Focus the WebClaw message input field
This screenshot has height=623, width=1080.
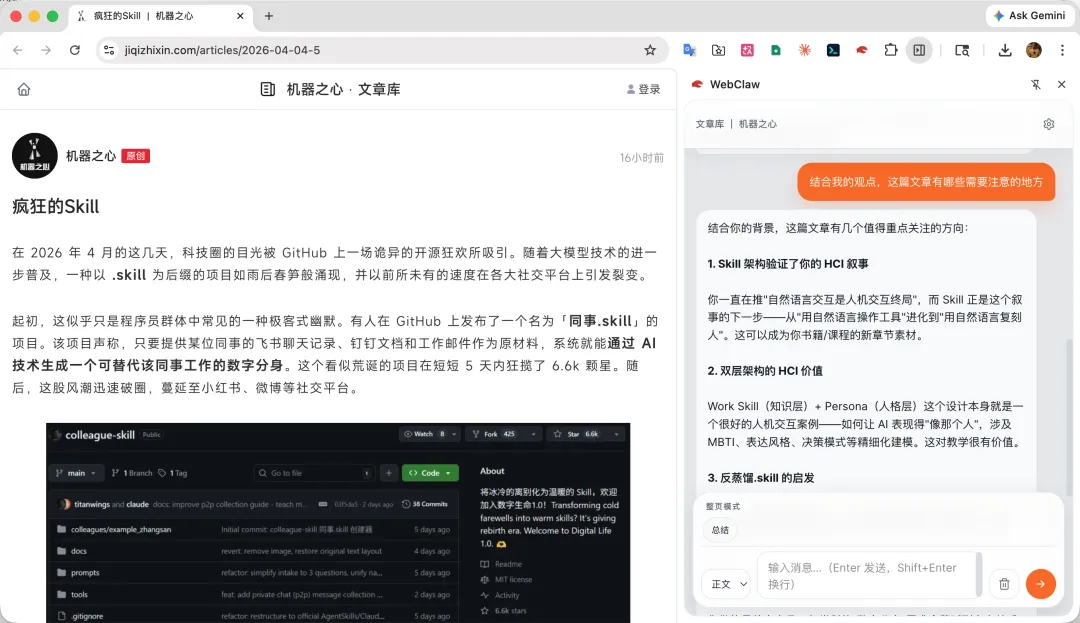(867, 576)
